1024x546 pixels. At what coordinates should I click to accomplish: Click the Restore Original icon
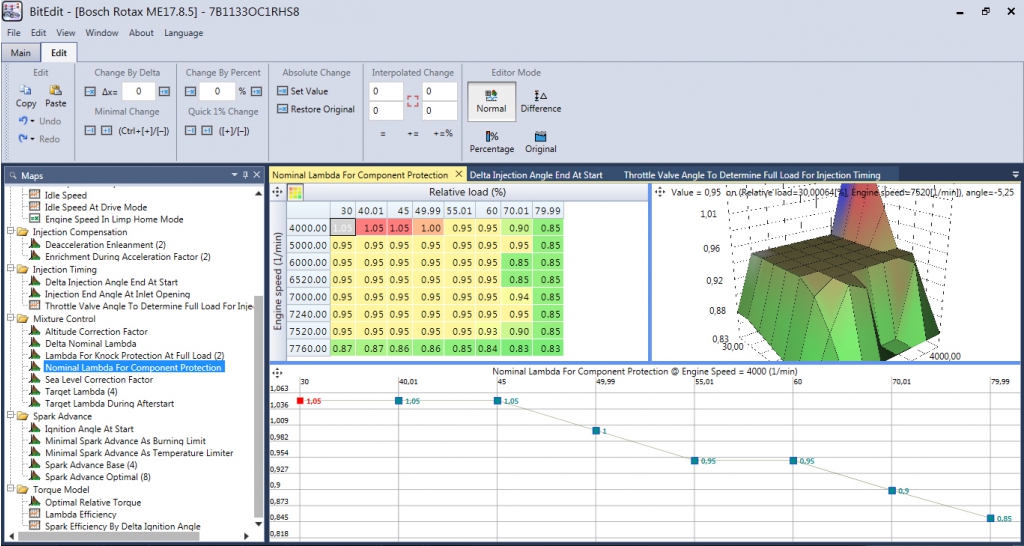(282, 109)
